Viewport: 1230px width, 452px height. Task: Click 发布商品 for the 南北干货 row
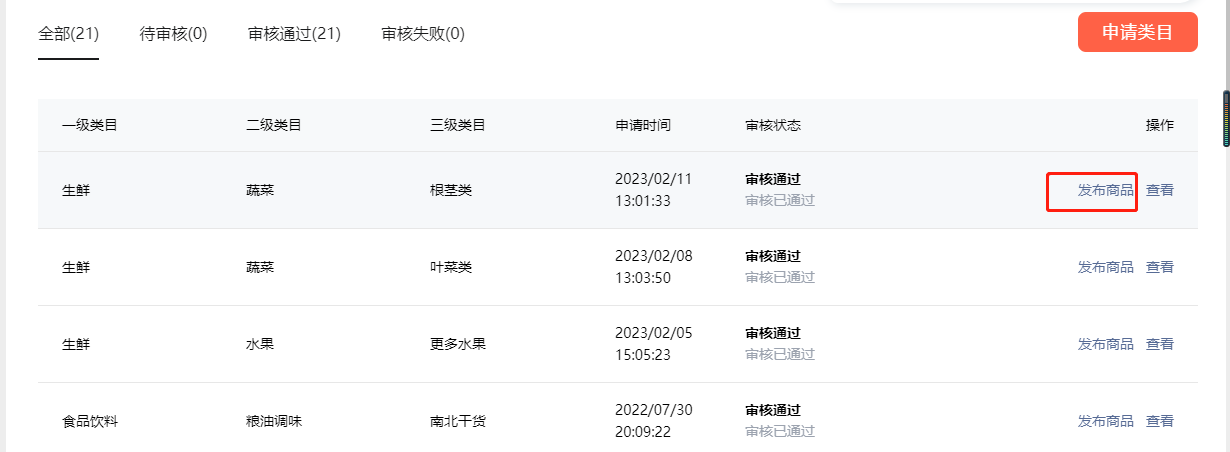point(1106,421)
